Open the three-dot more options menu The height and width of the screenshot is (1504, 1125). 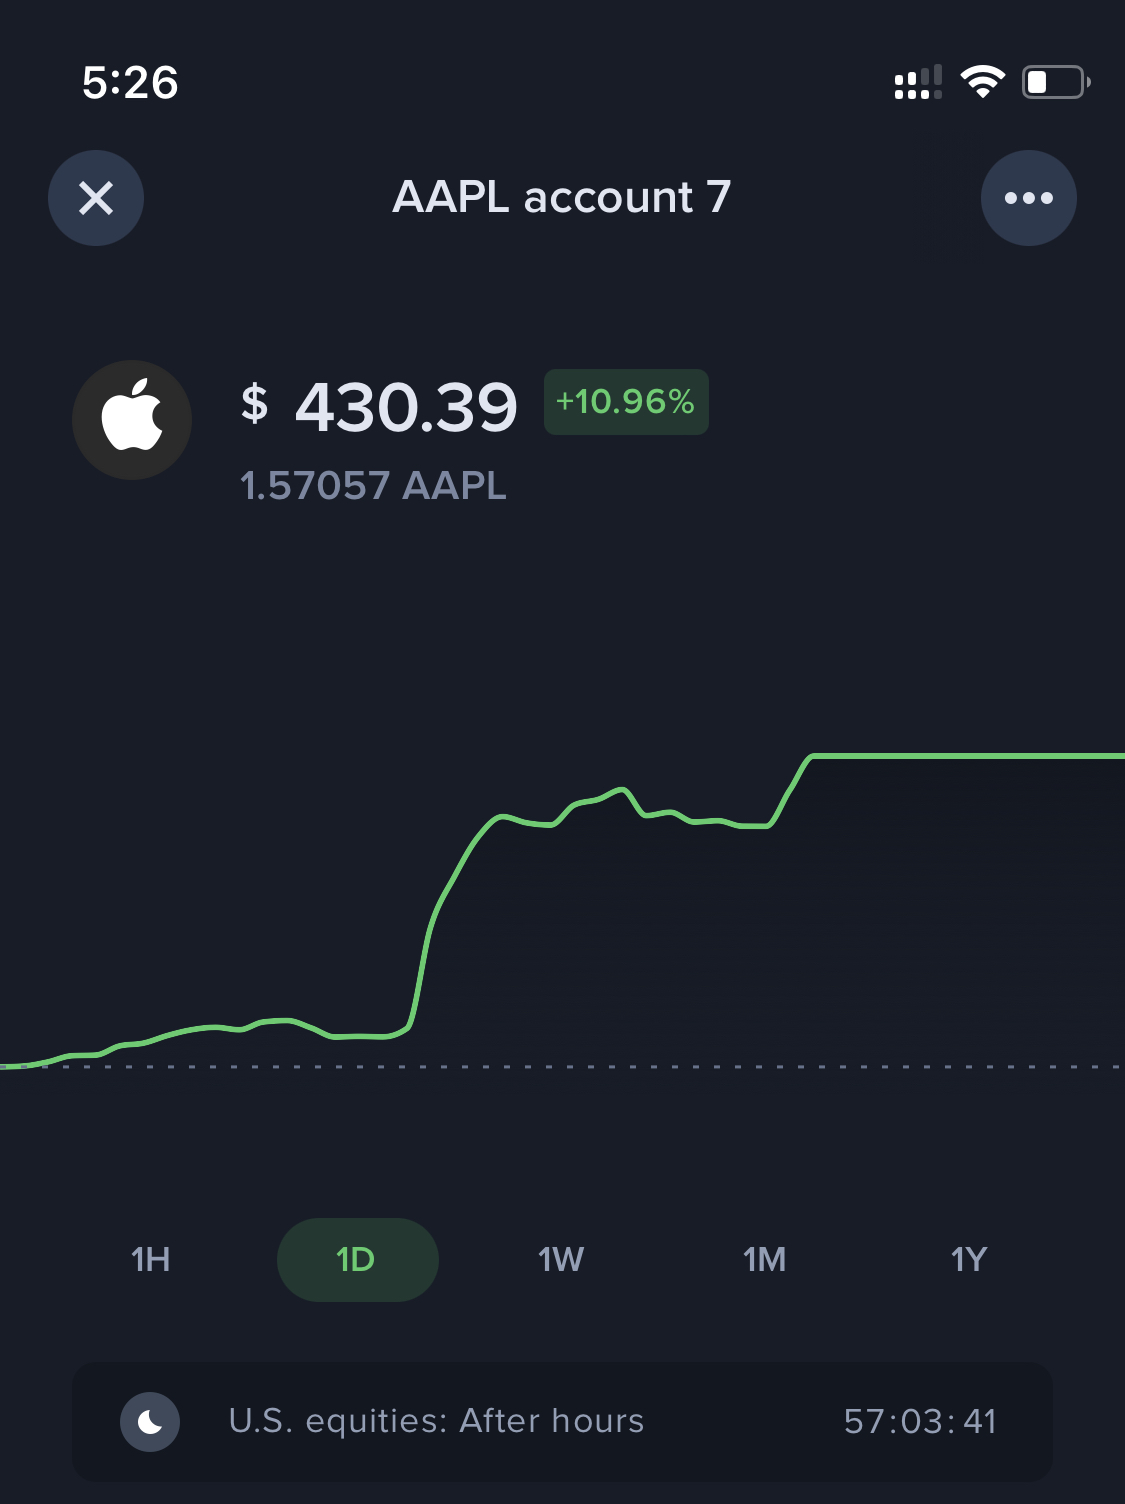click(x=1029, y=198)
